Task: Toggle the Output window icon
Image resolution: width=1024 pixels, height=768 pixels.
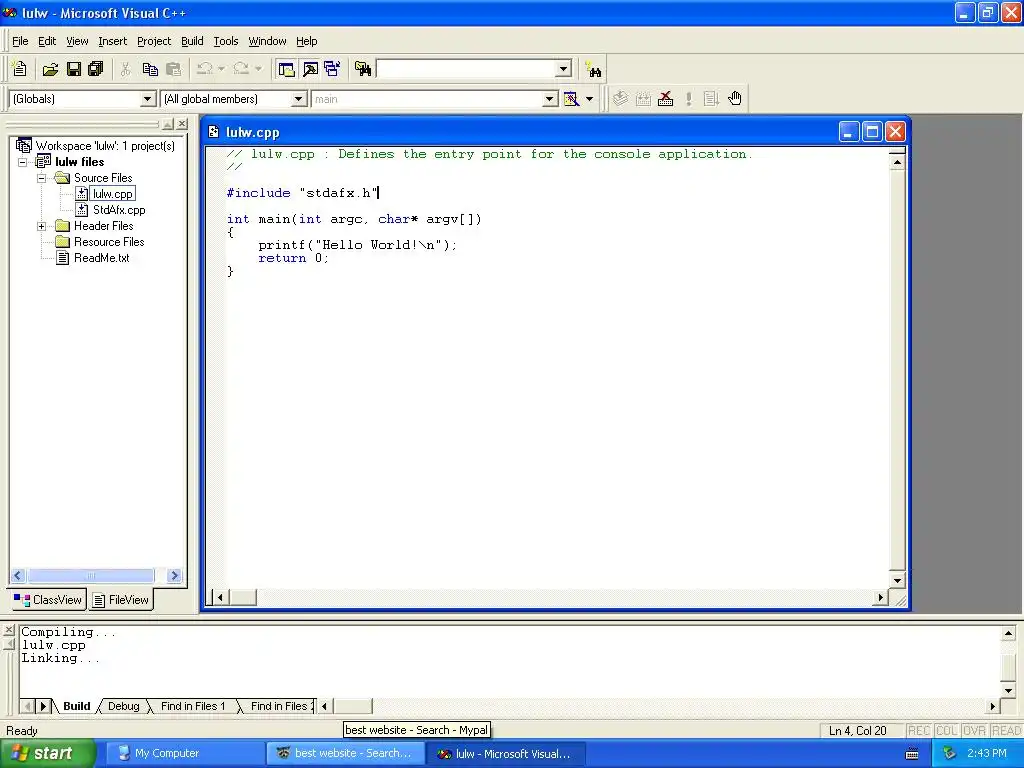Action: [310, 69]
